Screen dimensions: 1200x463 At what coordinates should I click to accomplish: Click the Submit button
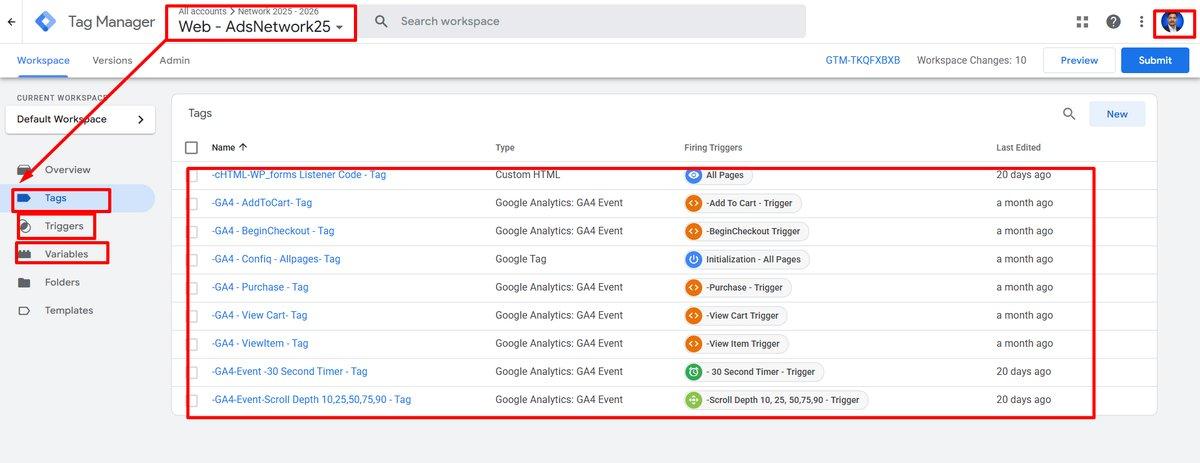[x=1155, y=60]
